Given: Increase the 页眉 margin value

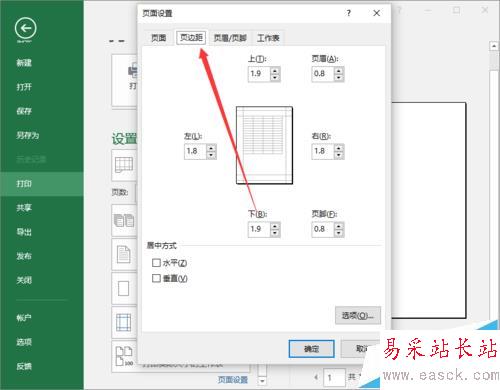Looking at the screenshot, I should coord(339,70).
